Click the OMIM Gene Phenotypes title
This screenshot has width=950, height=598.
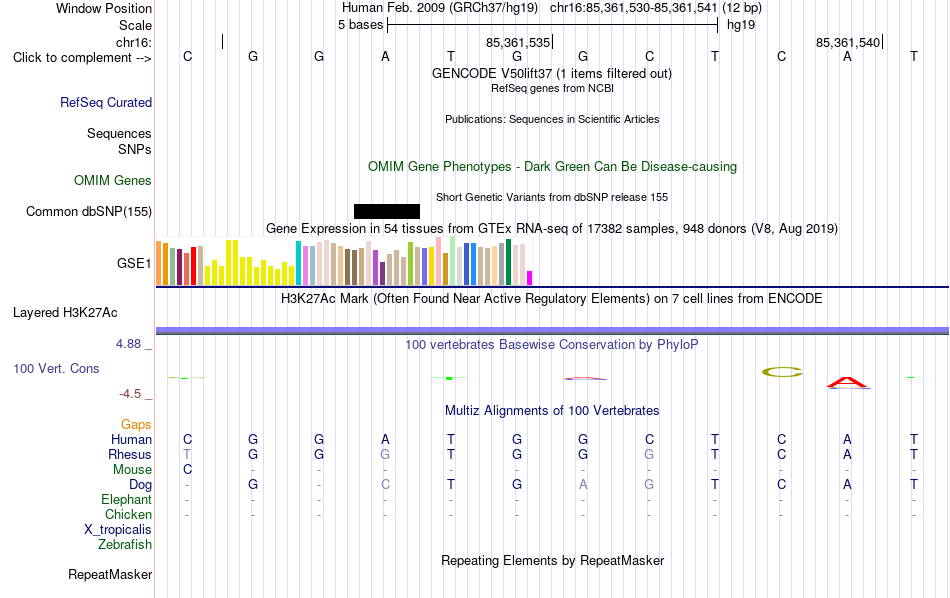tap(553, 167)
